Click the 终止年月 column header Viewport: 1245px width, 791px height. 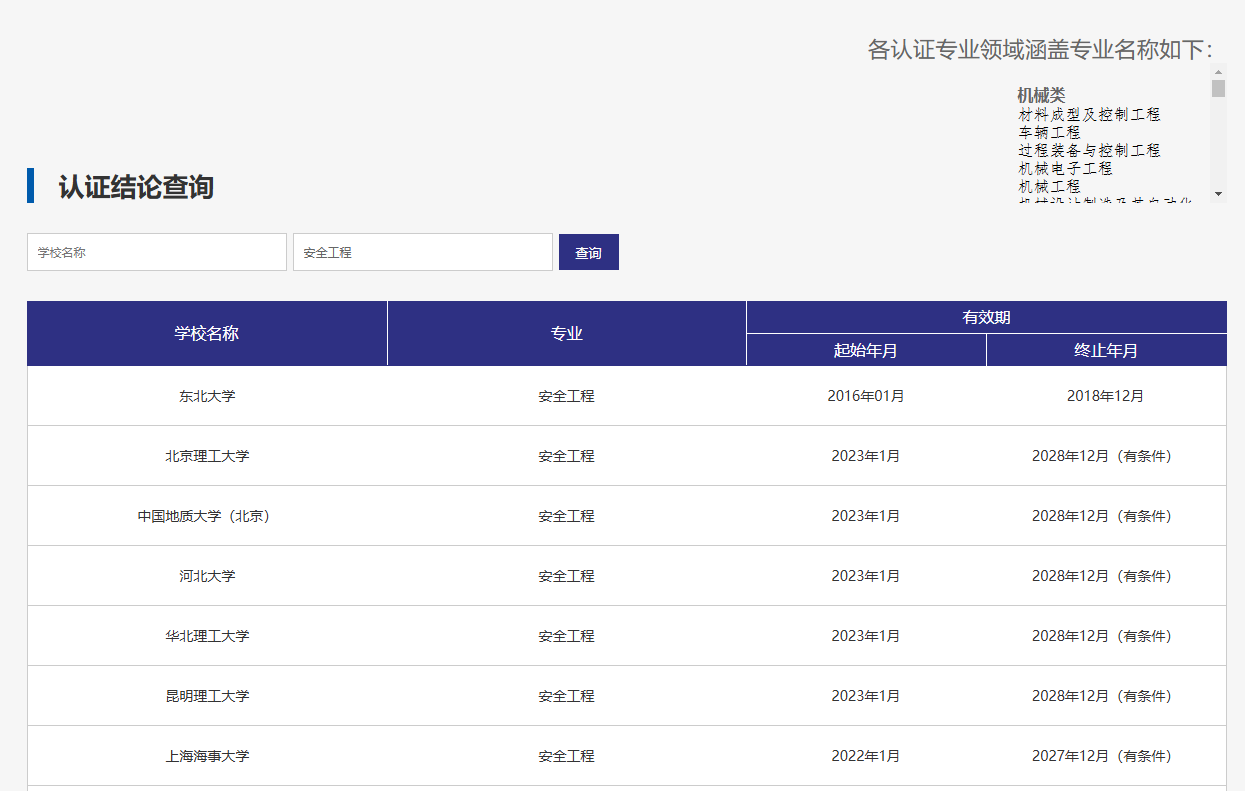pyautogui.click(x=1107, y=350)
